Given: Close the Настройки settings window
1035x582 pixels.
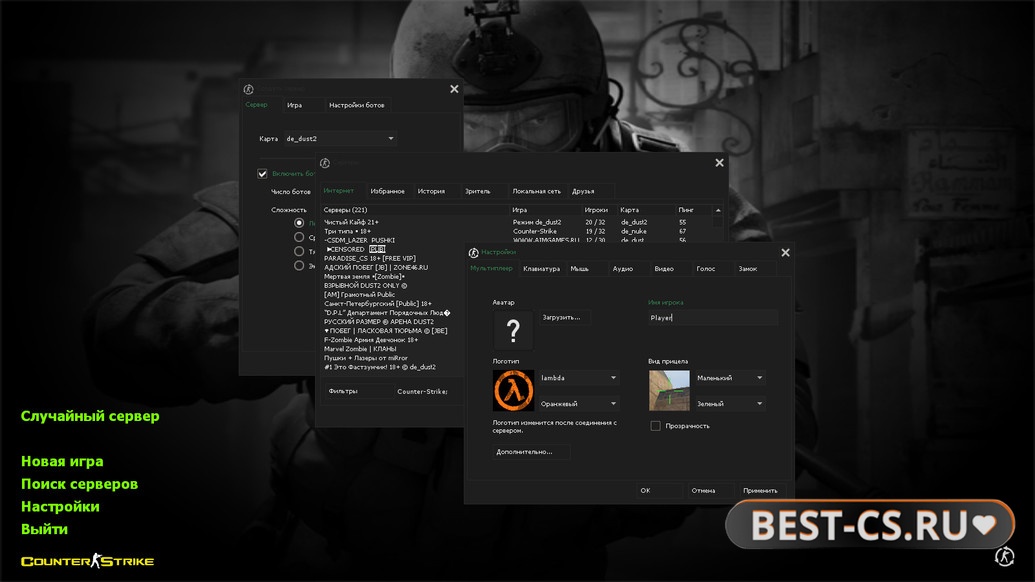Looking at the screenshot, I should pyautogui.click(x=785, y=252).
